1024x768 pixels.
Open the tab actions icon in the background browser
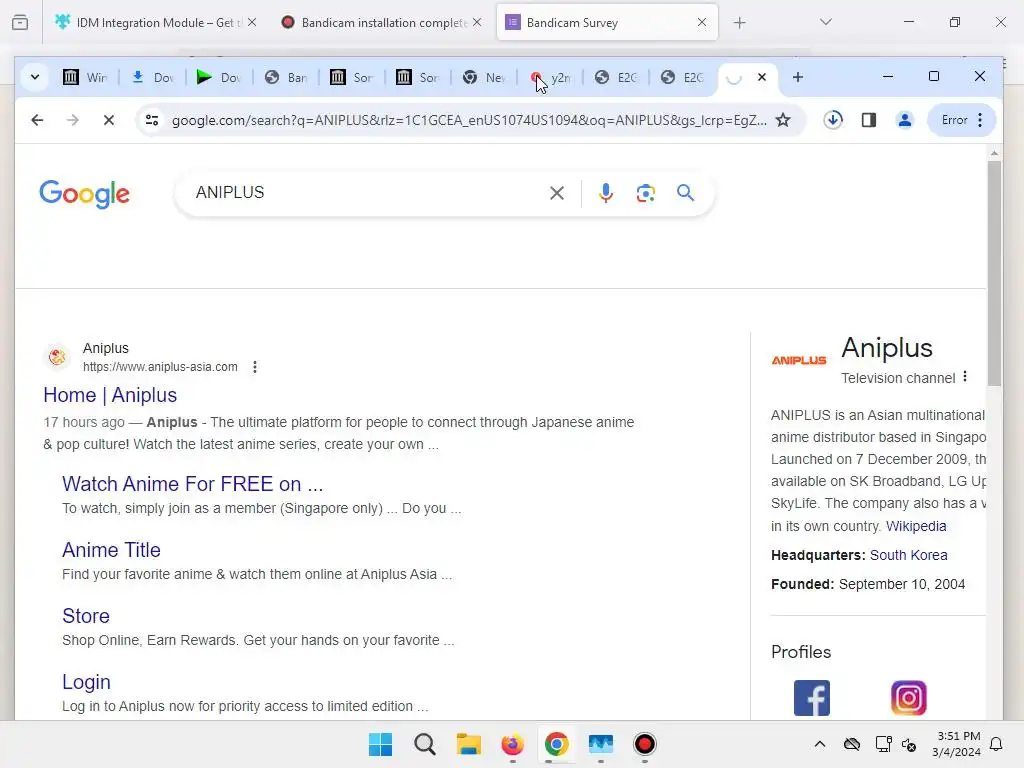click(20, 23)
